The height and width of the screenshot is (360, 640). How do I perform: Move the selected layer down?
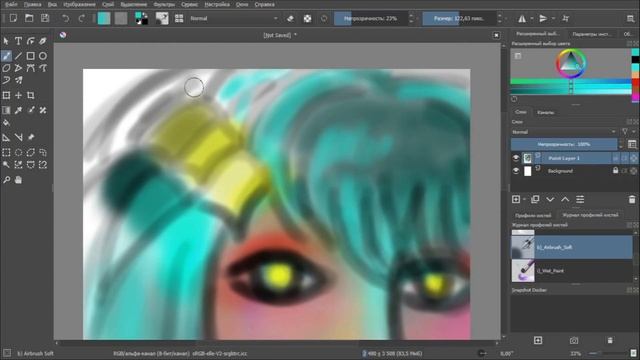550,199
